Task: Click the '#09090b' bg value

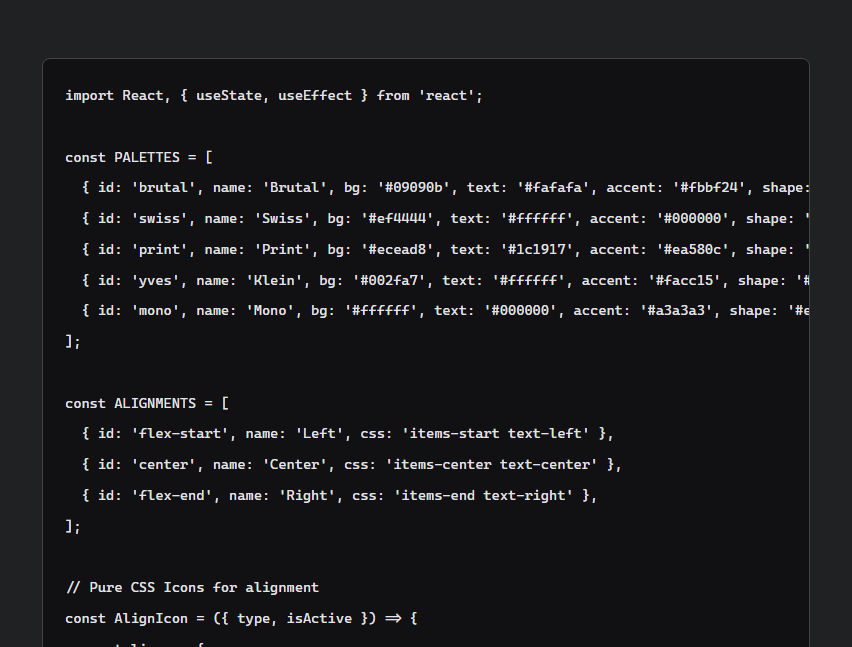Action: pos(414,188)
